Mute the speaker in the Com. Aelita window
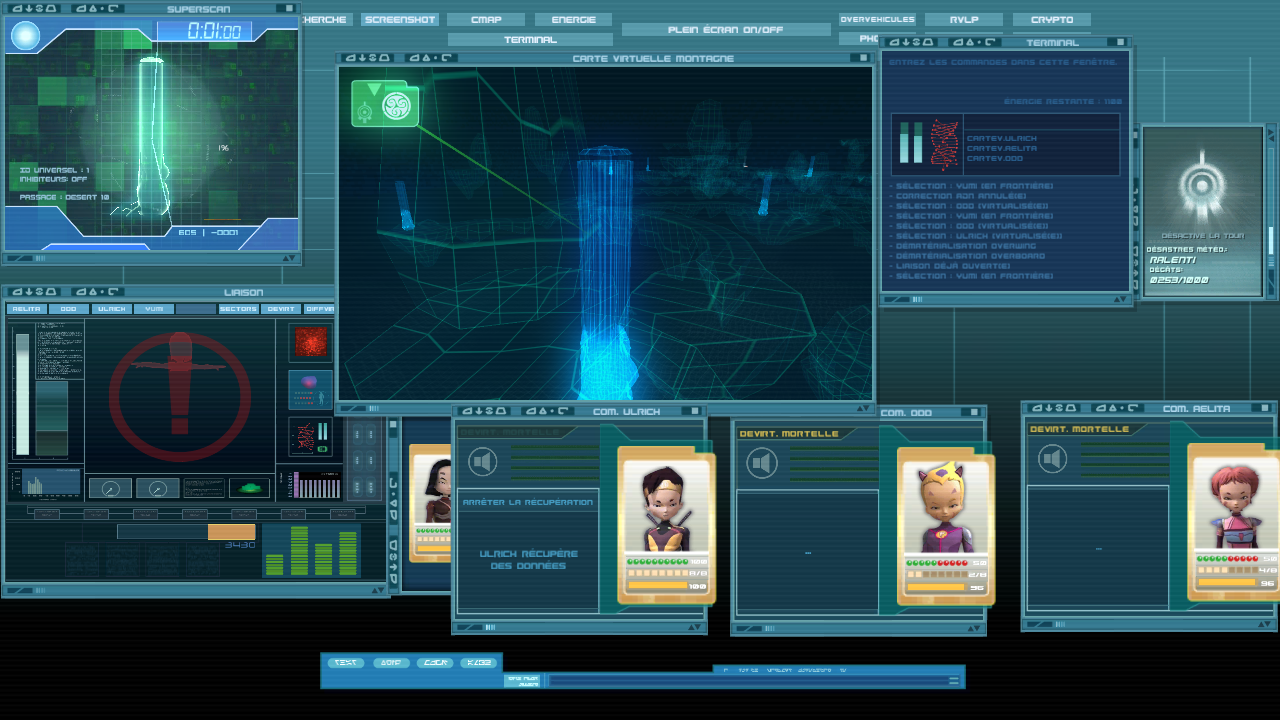Viewport: 1280px width, 720px height. pyautogui.click(x=1051, y=458)
